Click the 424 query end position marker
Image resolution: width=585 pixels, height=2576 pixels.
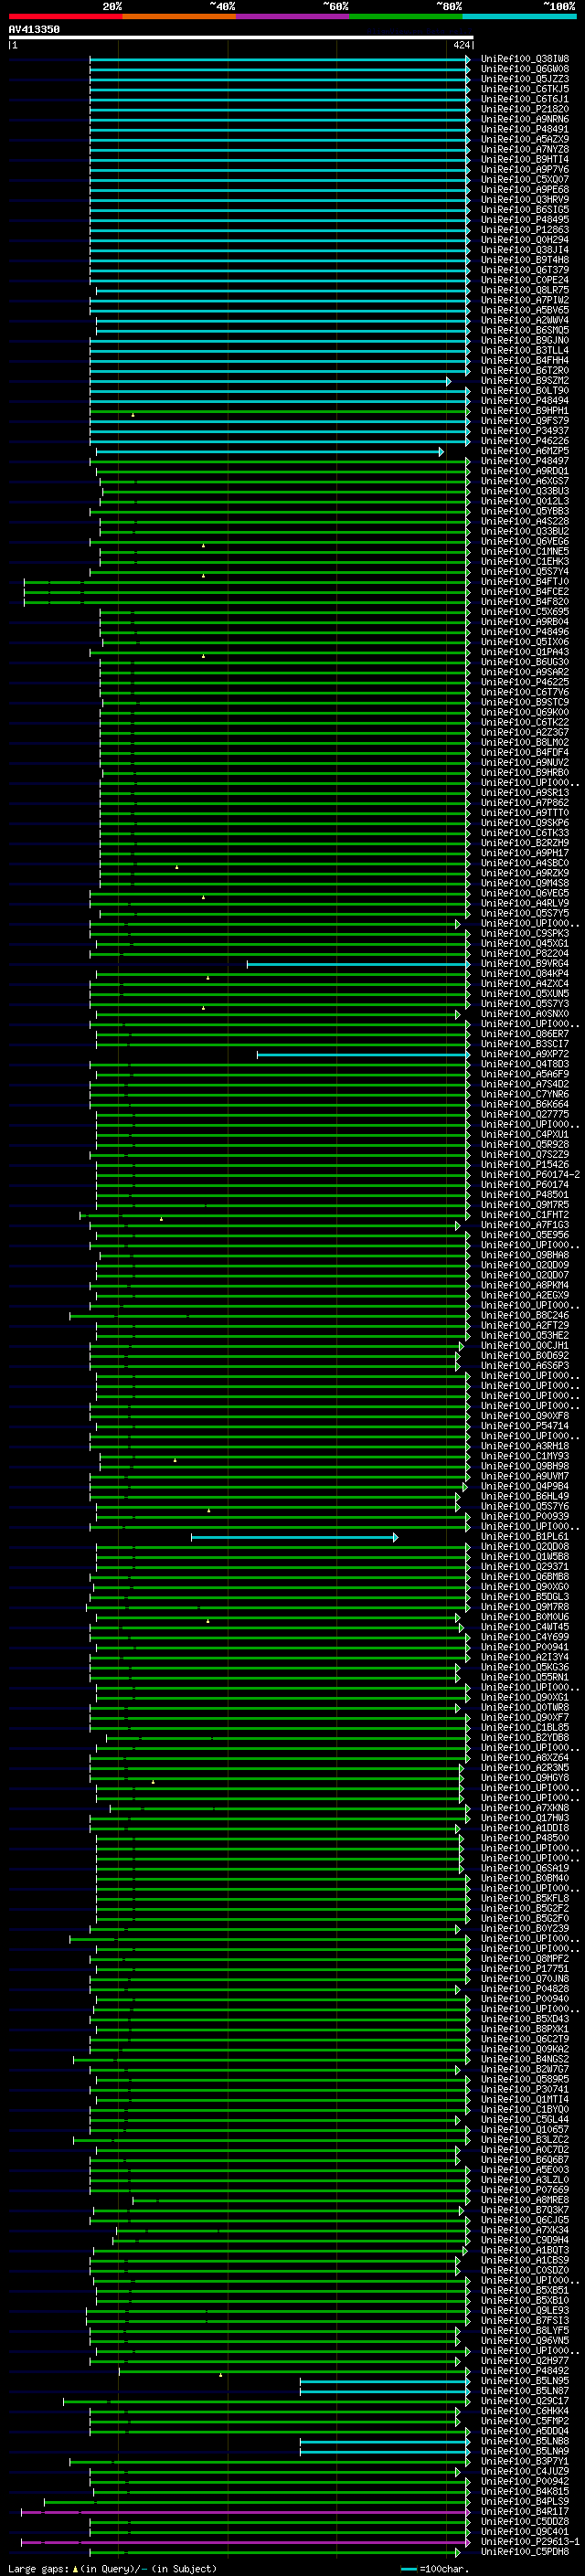tap(461, 45)
